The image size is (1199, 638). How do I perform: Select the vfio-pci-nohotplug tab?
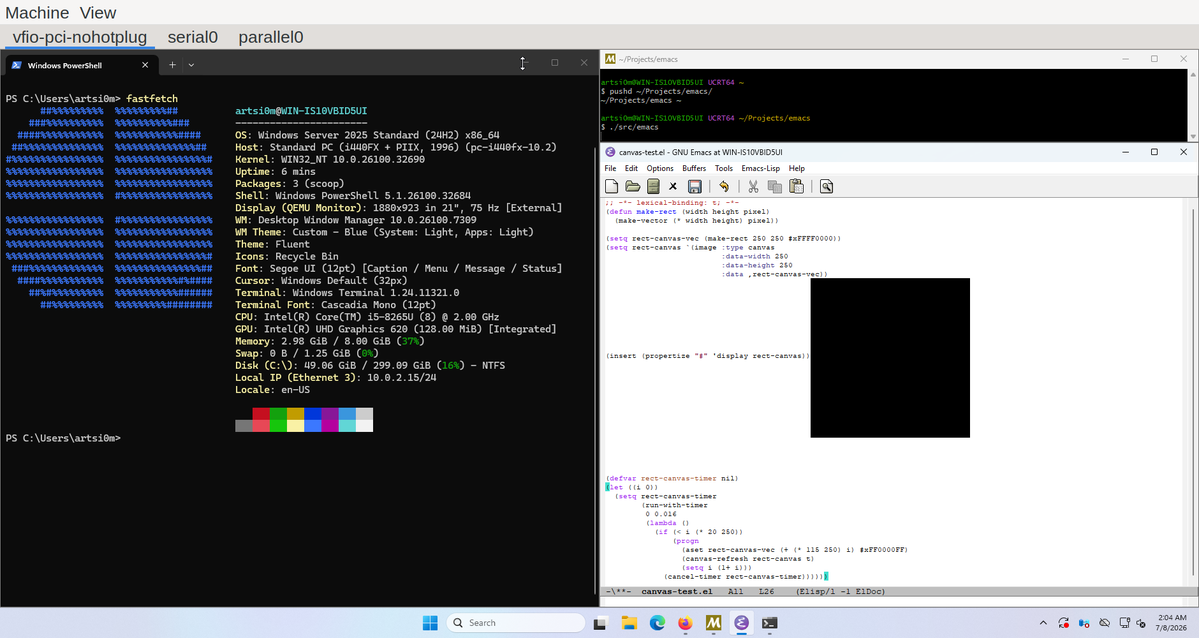pos(80,37)
